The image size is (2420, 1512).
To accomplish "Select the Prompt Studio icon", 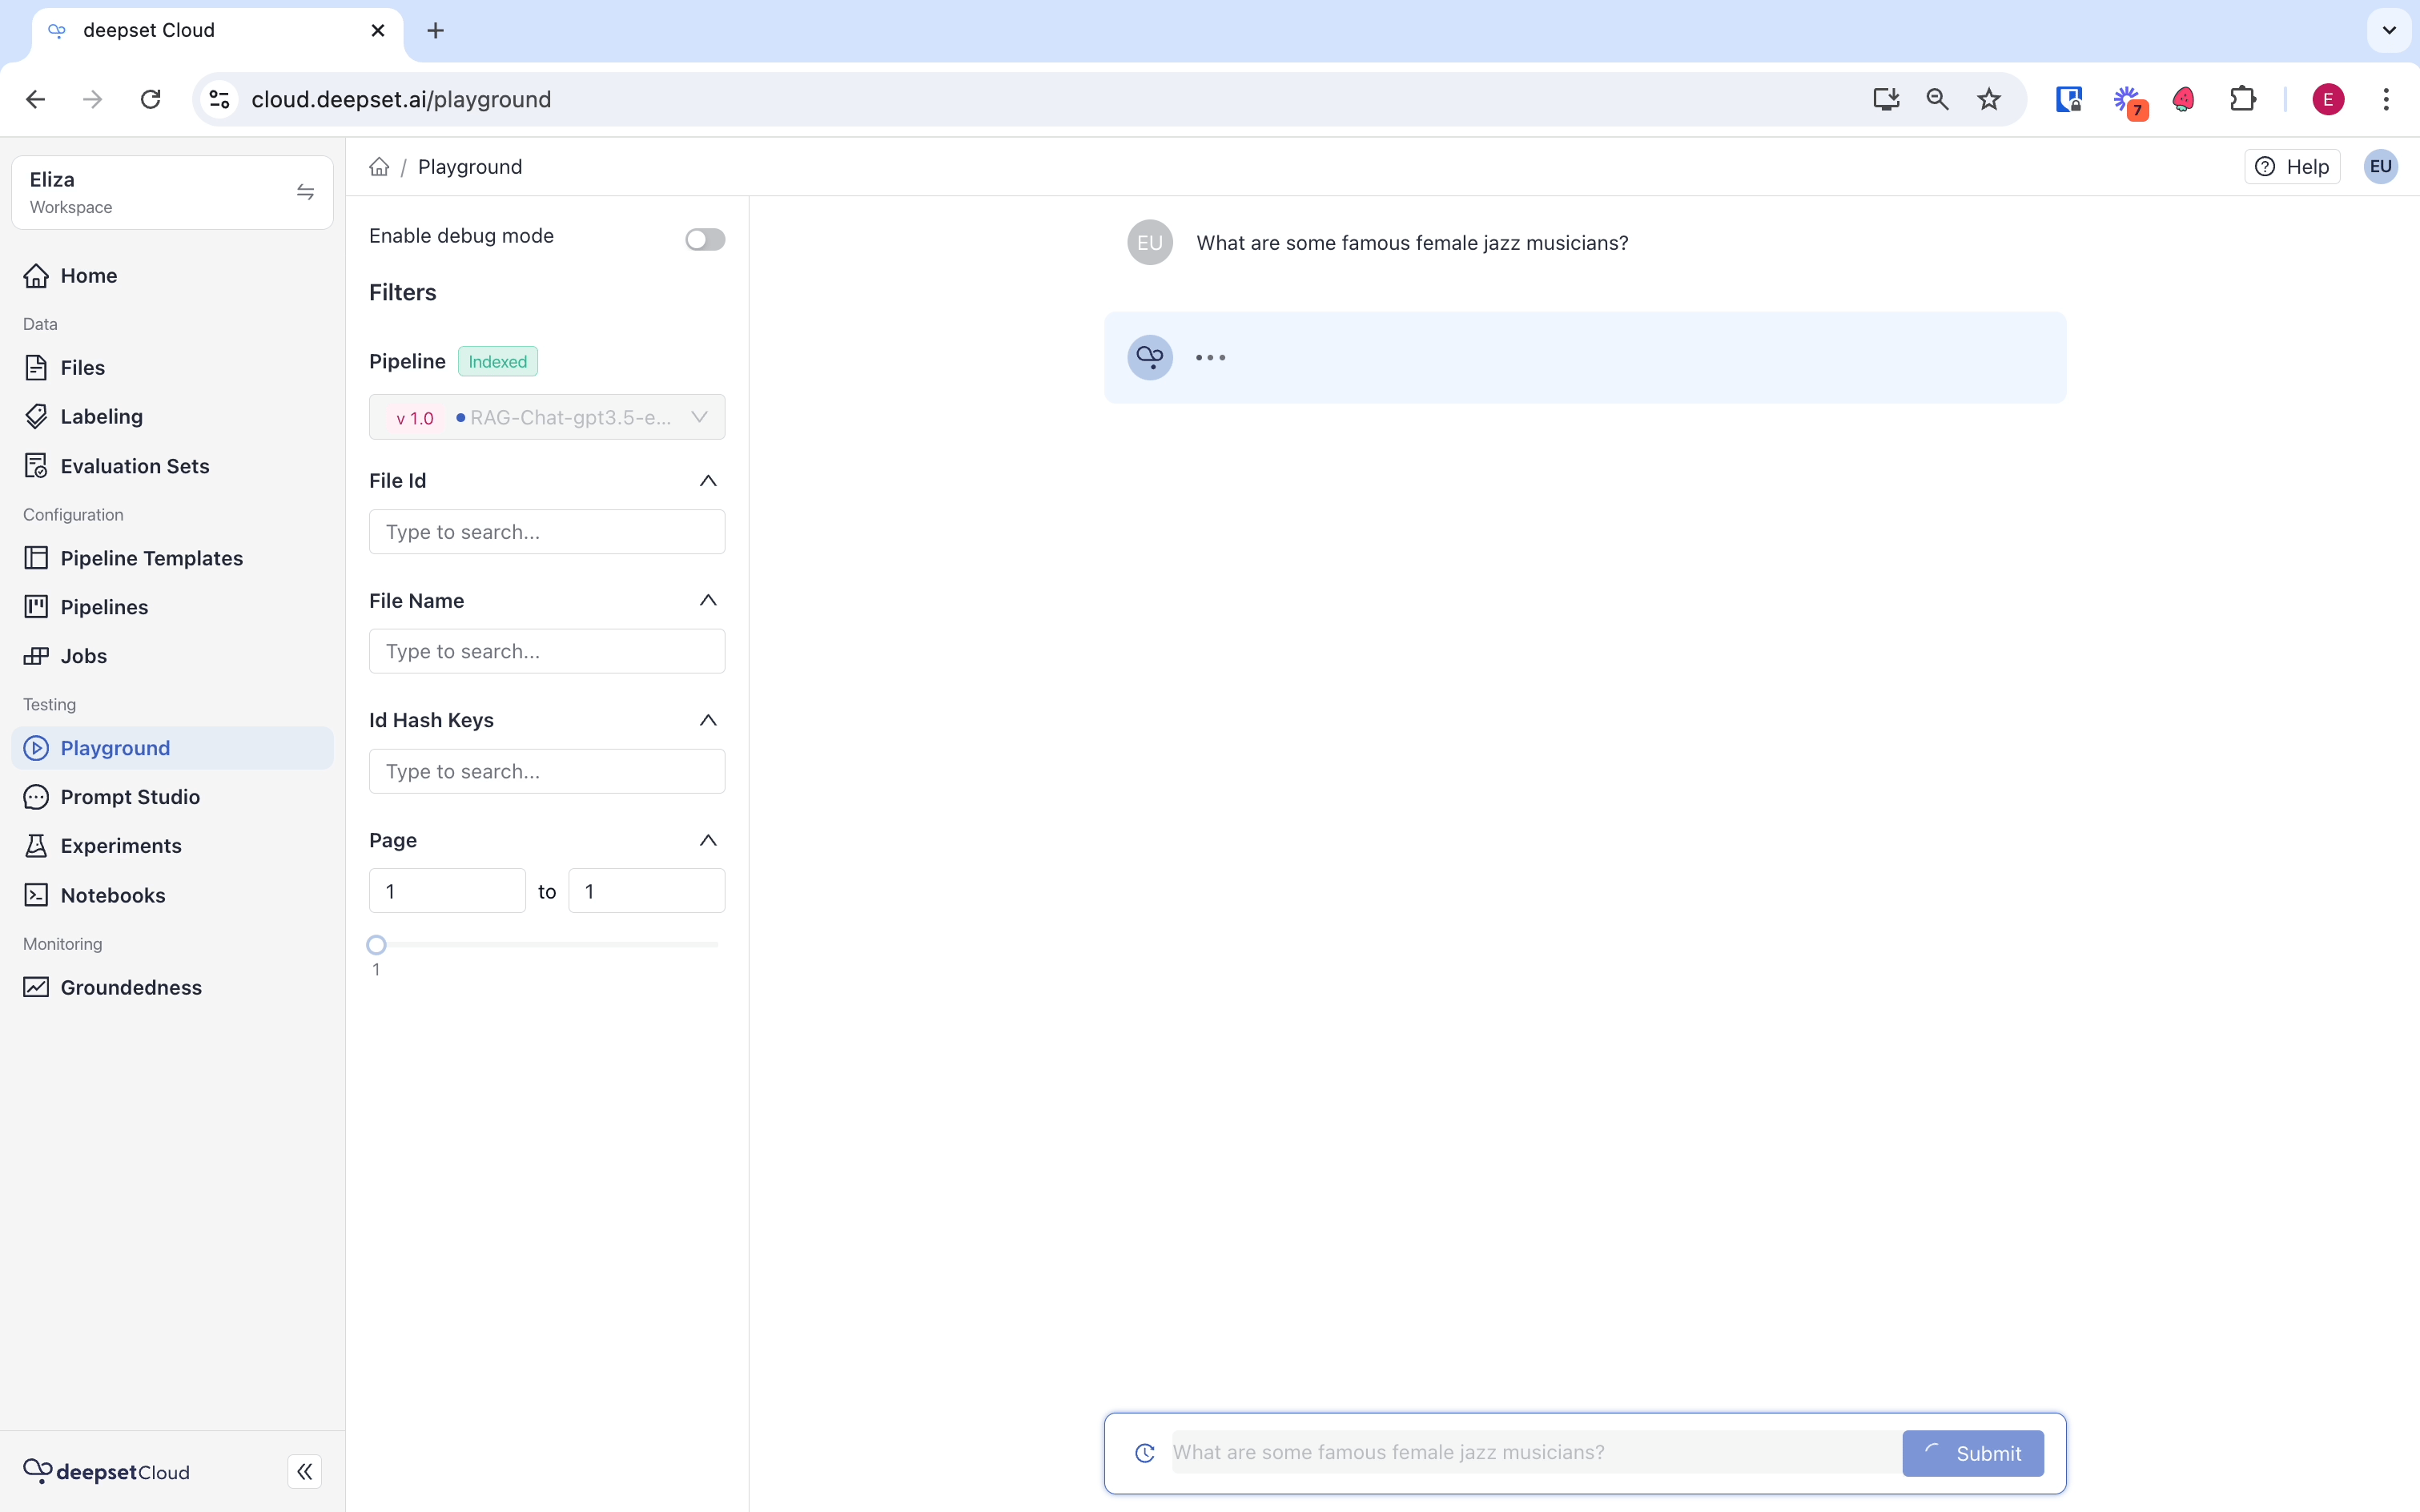I will click(x=36, y=796).
